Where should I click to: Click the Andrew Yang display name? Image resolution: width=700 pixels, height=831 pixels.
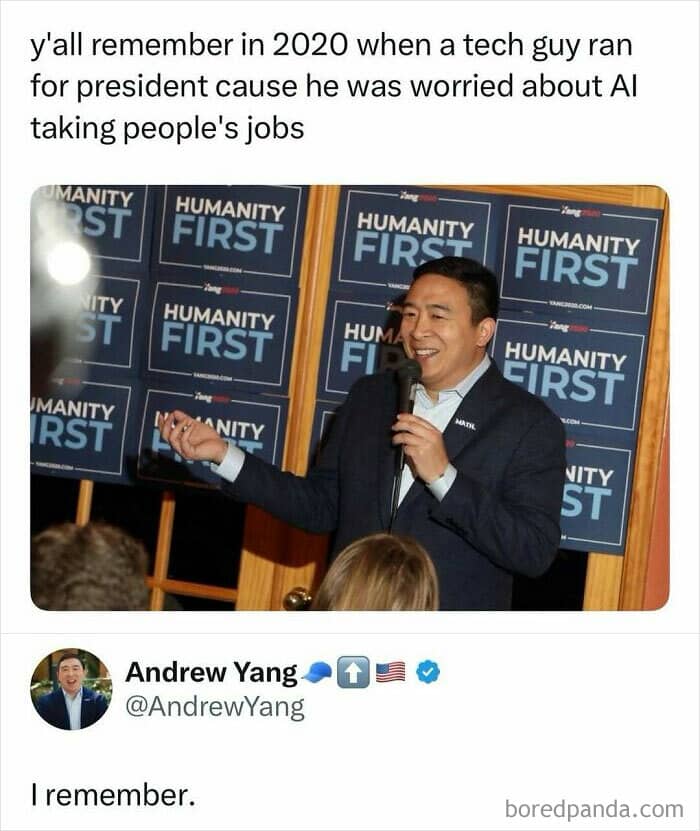click(x=211, y=672)
